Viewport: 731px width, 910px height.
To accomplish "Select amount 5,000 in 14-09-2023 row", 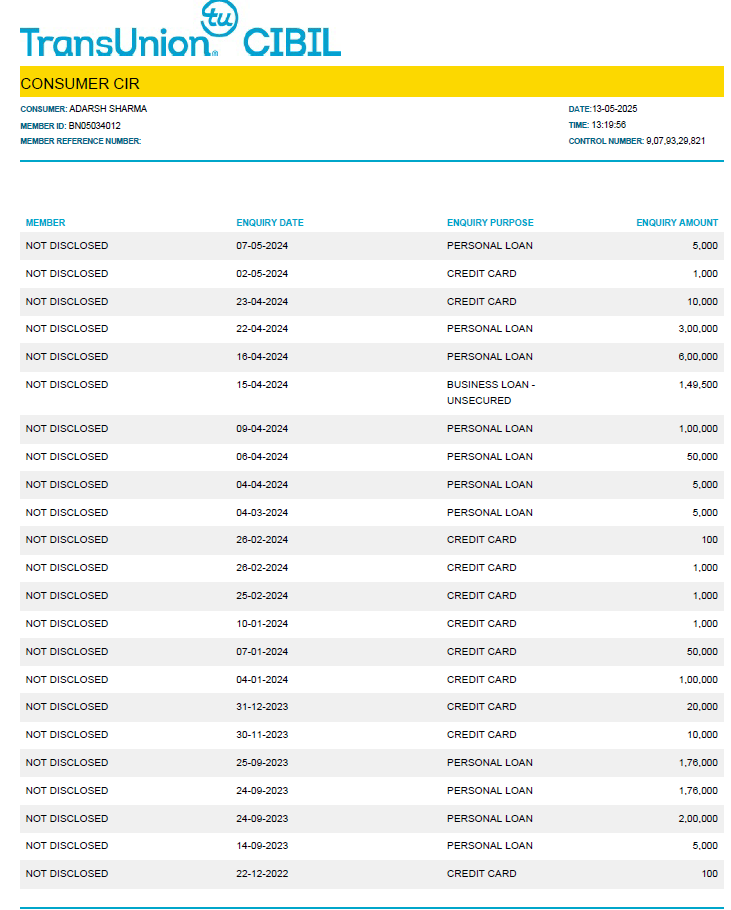I will (705, 846).
